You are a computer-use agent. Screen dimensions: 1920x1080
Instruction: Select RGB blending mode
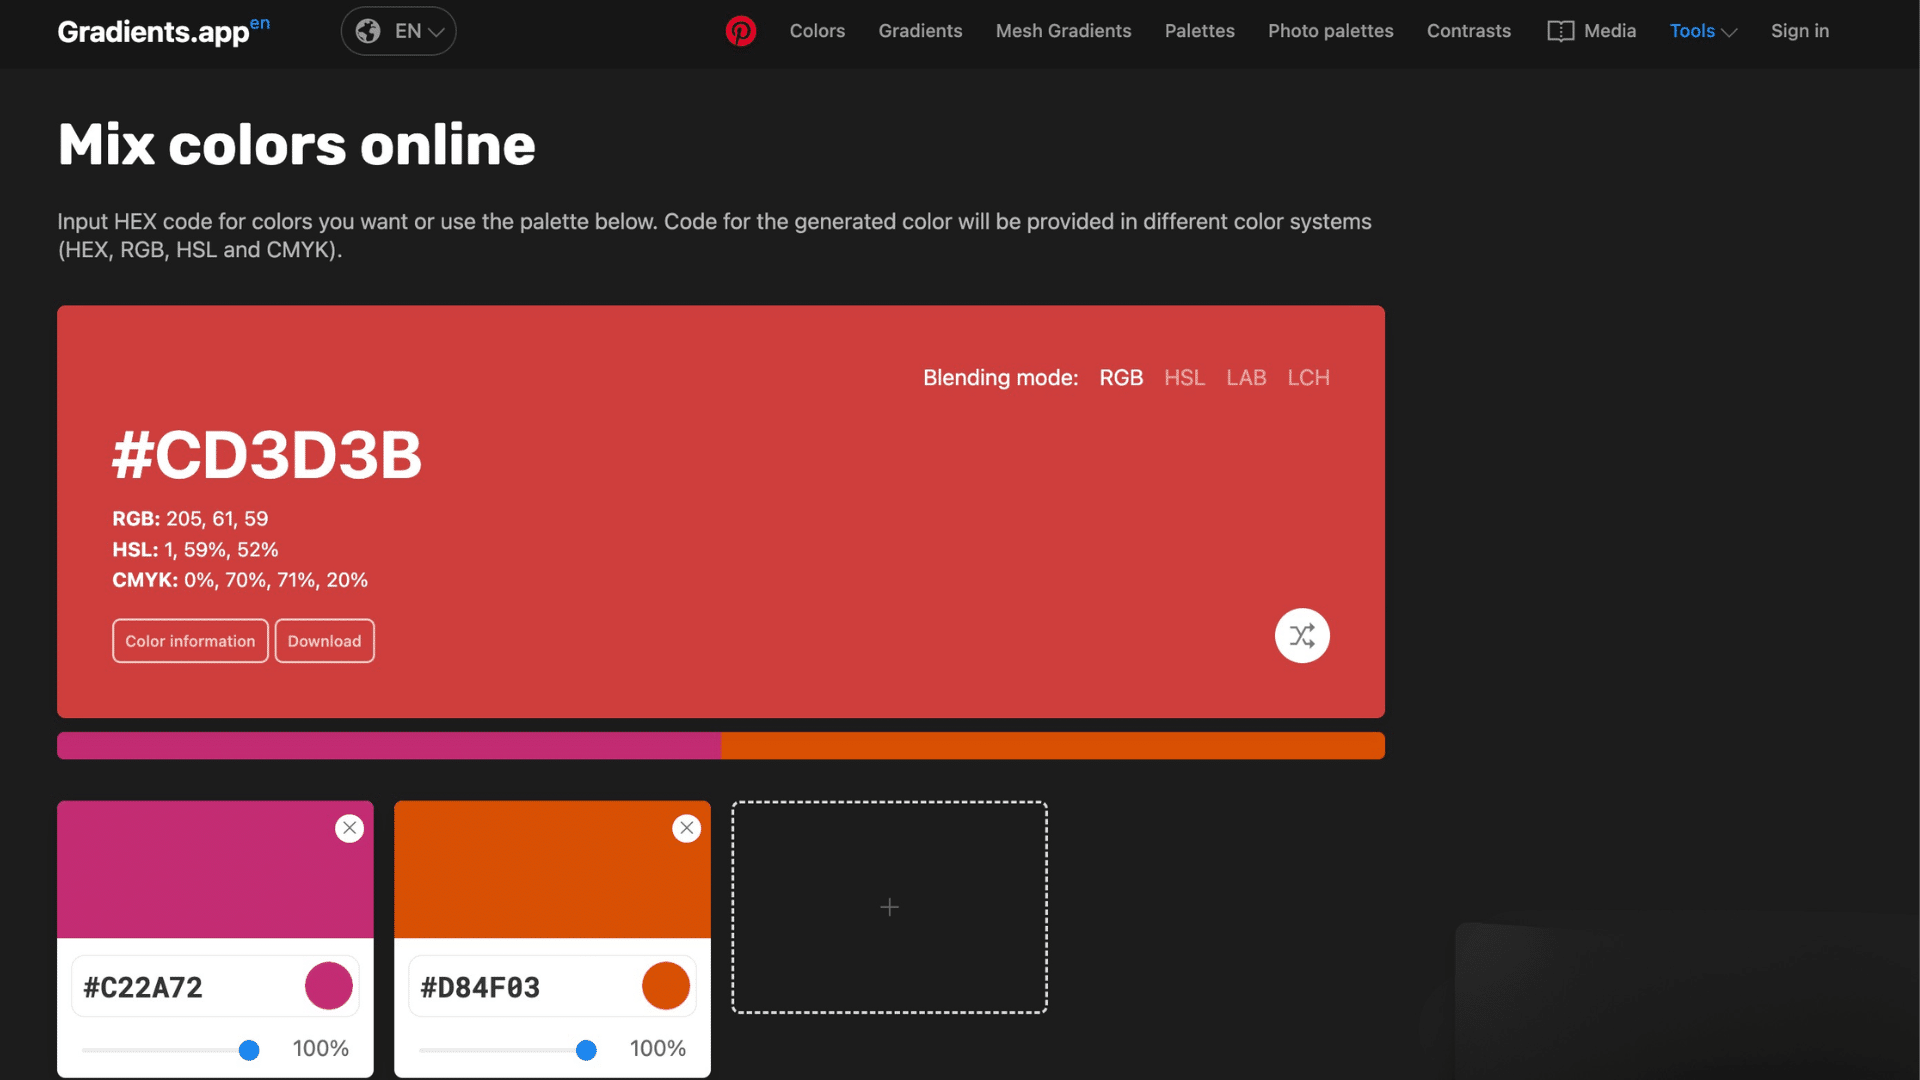pyautogui.click(x=1121, y=378)
